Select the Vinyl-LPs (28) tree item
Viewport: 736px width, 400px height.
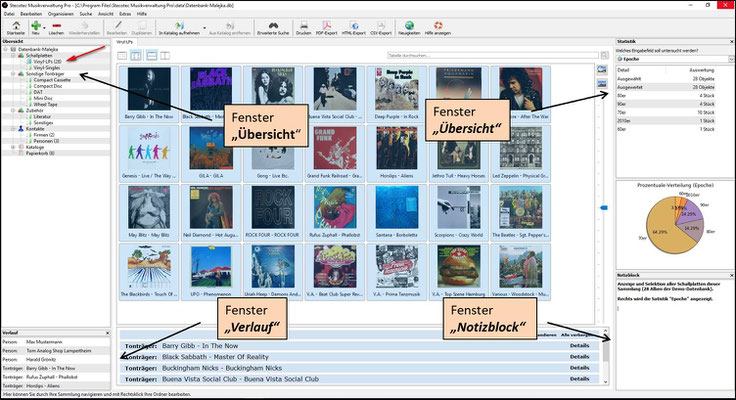47,62
